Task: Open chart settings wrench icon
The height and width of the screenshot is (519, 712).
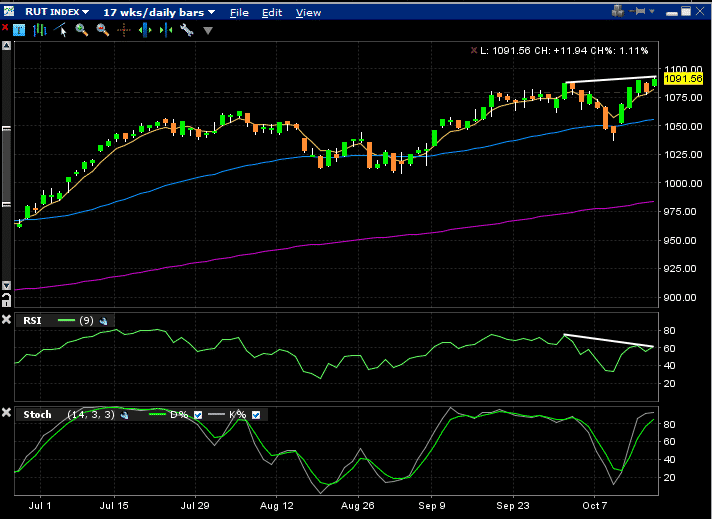Action: pos(187,30)
